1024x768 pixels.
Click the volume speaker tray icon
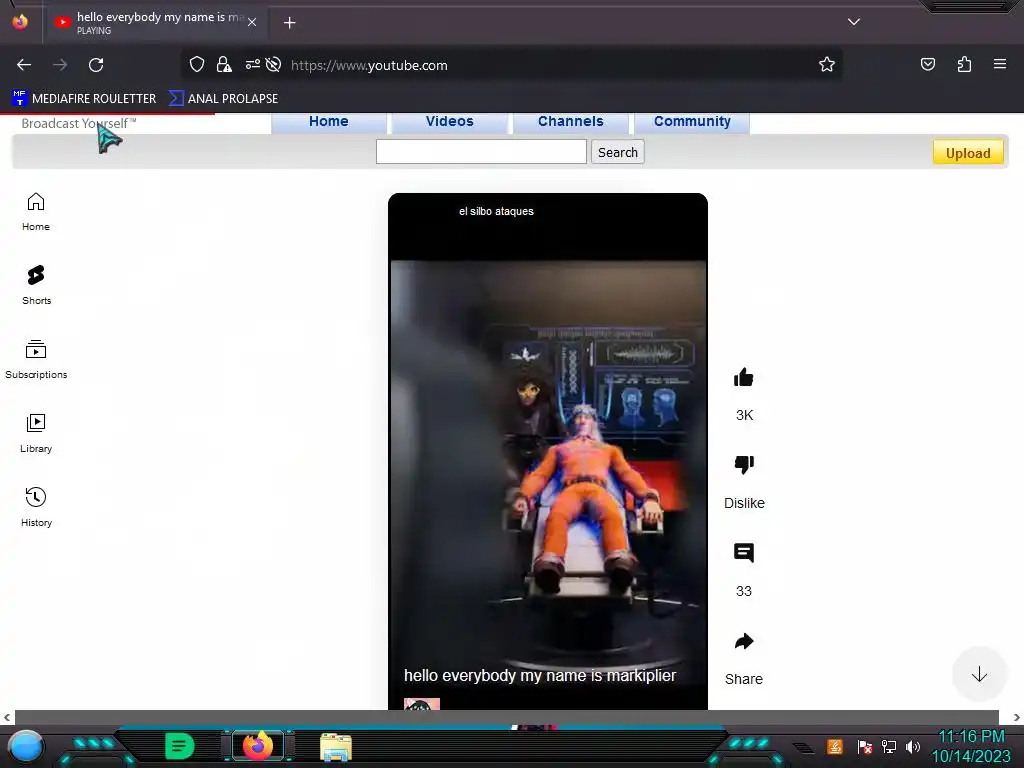(913, 746)
